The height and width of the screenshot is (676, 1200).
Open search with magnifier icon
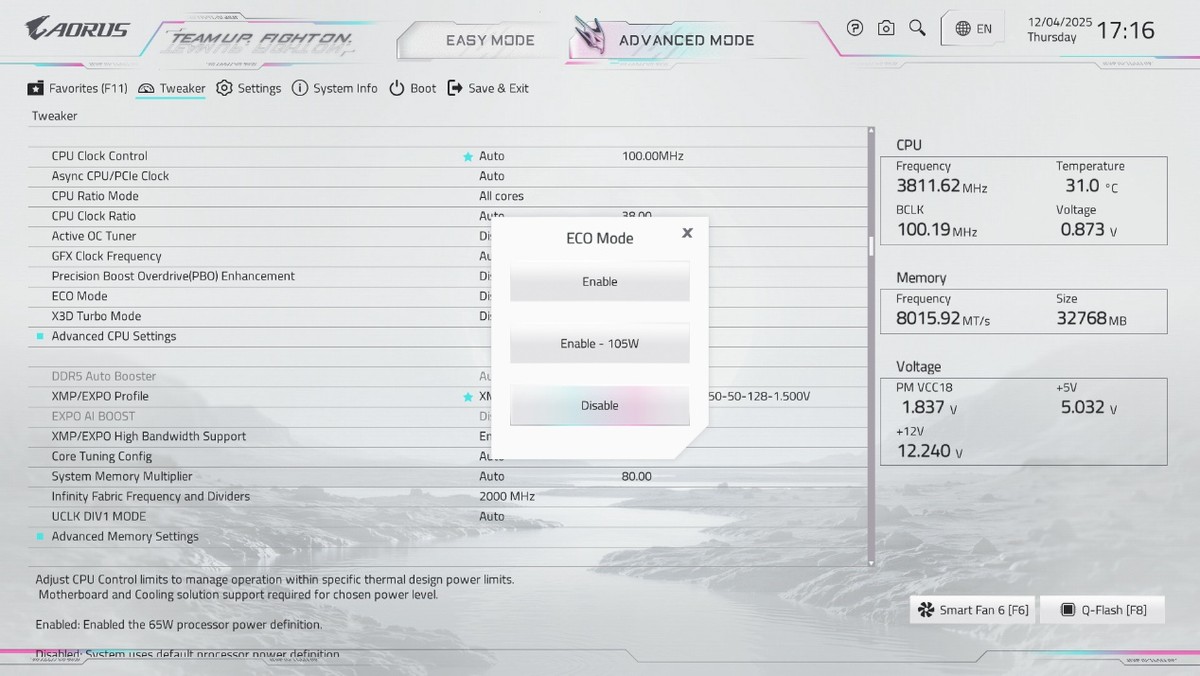(917, 28)
